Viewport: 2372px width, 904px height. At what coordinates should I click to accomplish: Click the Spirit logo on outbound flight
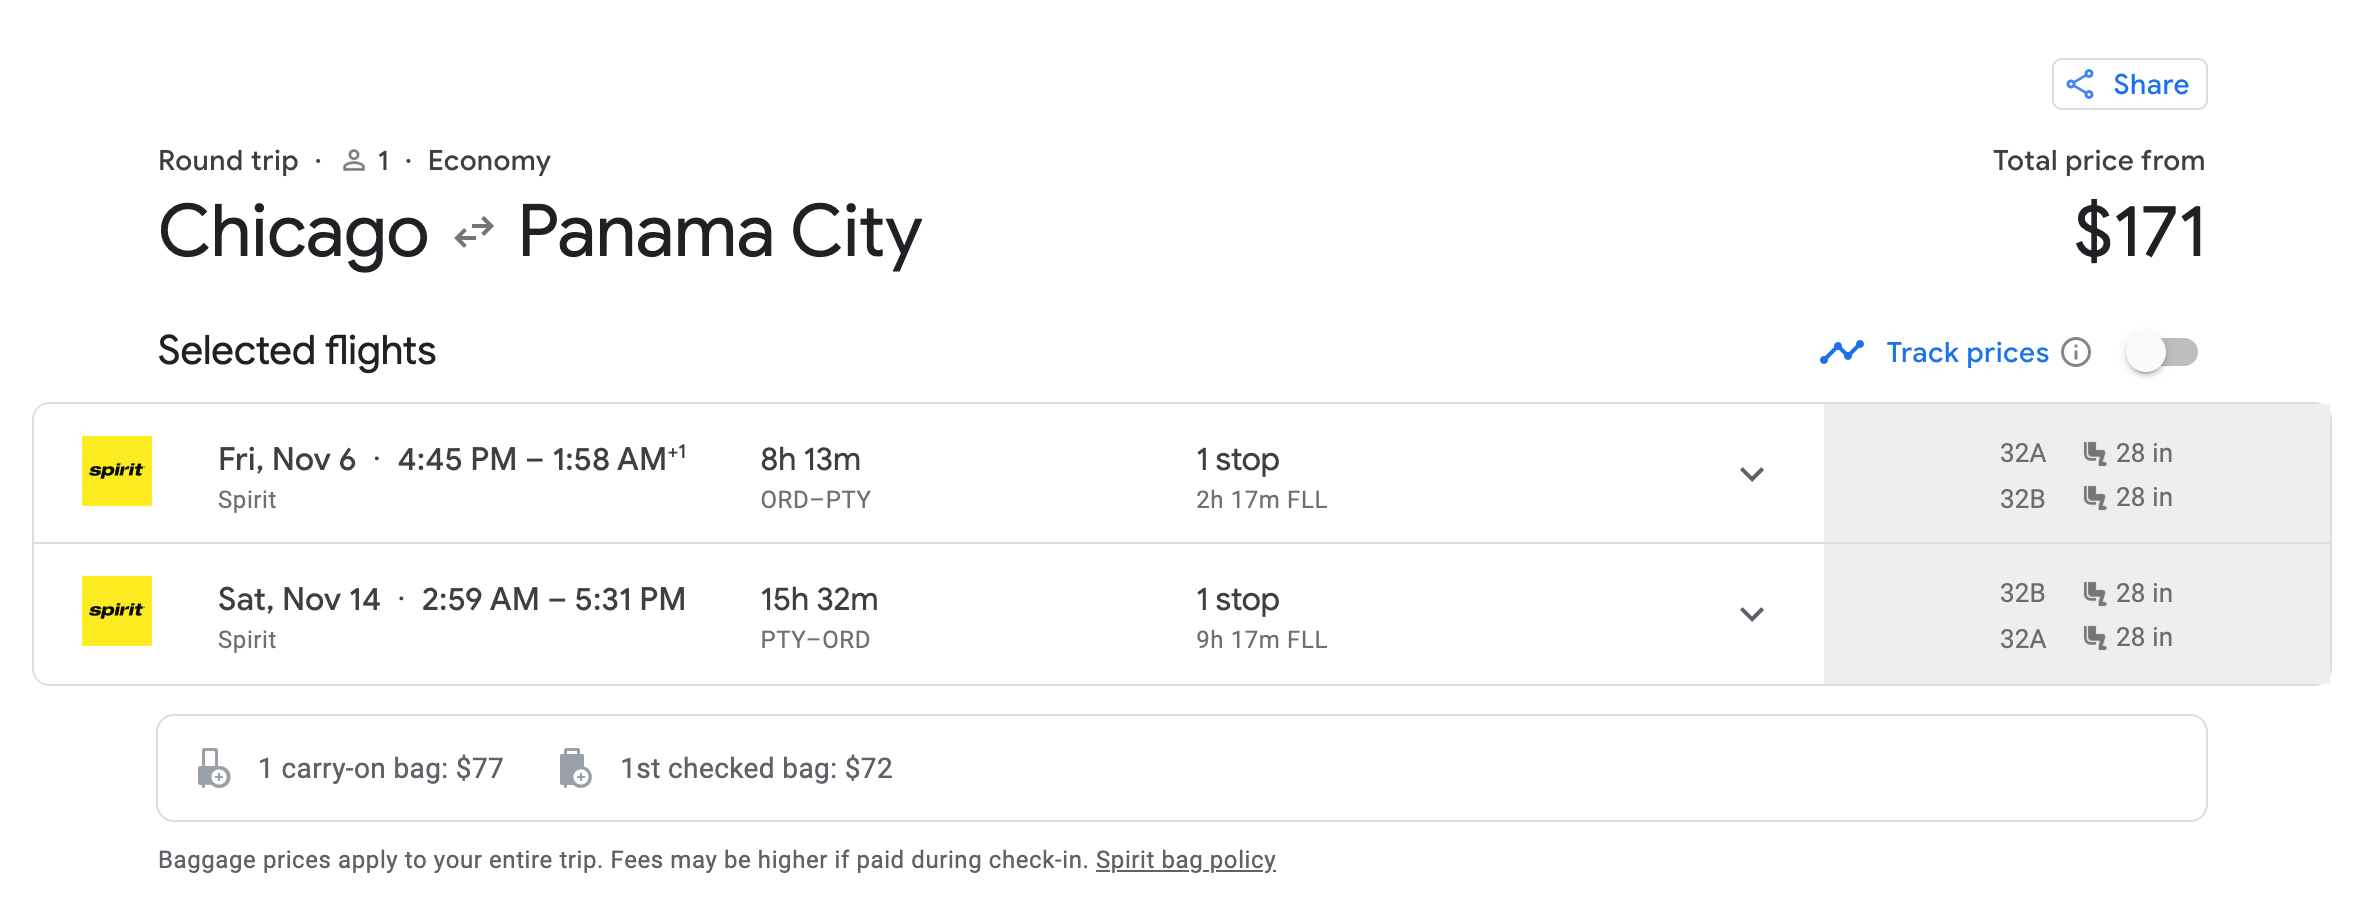[117, 471]
